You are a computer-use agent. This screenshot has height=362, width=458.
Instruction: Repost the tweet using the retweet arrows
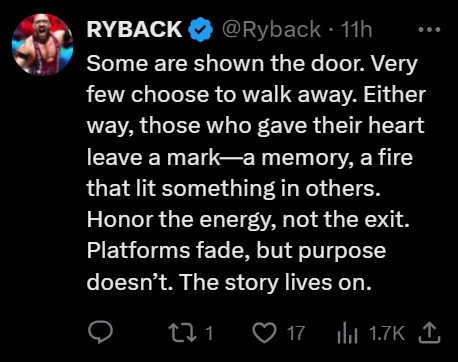pos(182,333)
